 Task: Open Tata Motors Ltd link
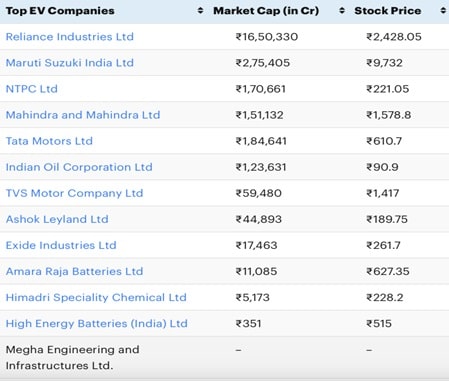49,141
